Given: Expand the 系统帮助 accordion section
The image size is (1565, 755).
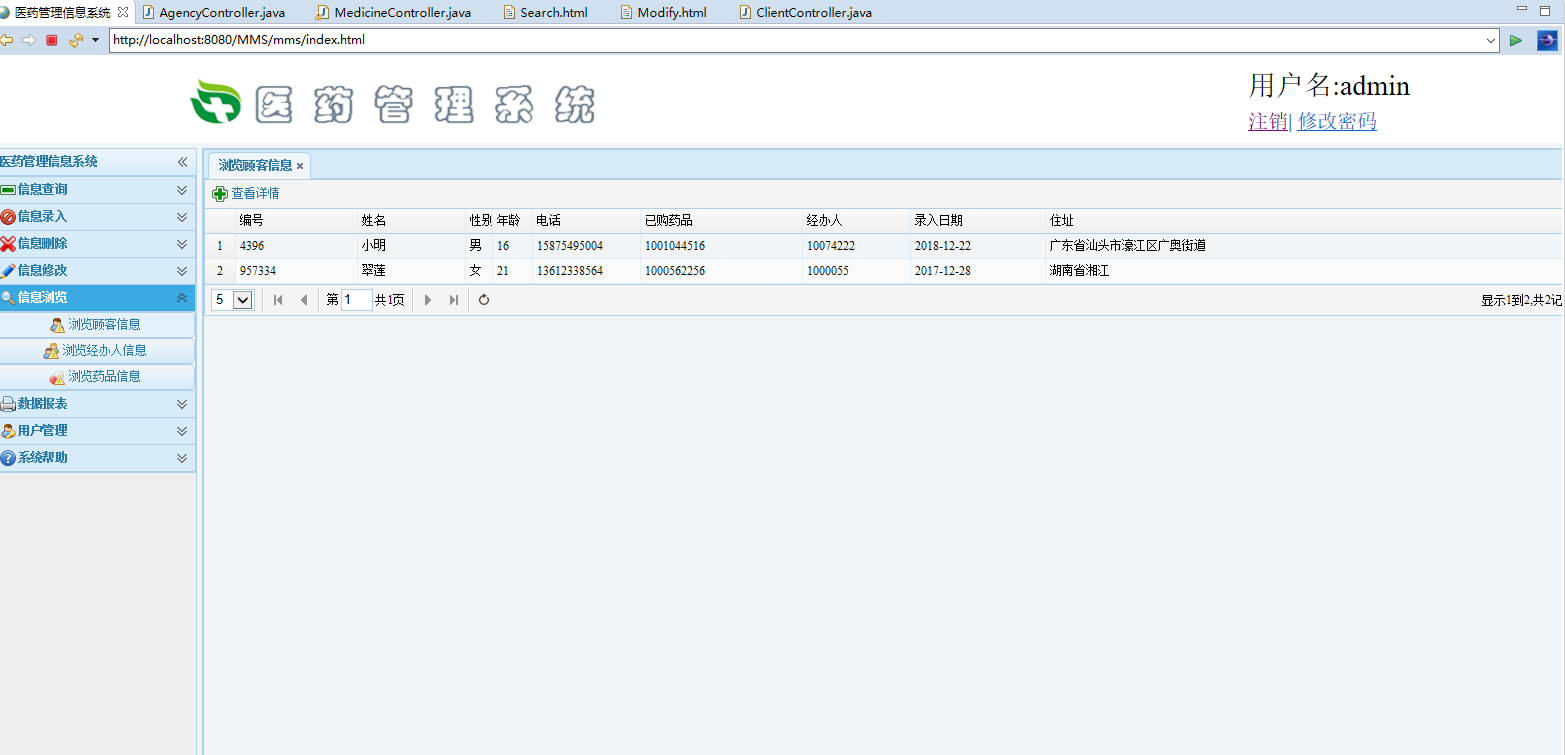Looking at the screenshot, I should pyautogui.click(x=182, y=458).
